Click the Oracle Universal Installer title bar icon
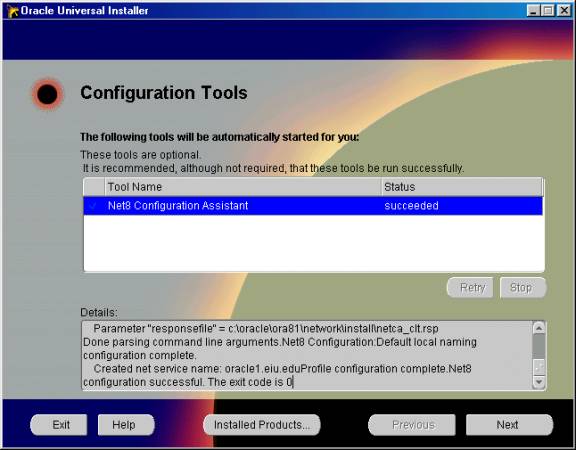Image resolution: width=576 pixels, height=450 pixels. click(12, 11)
